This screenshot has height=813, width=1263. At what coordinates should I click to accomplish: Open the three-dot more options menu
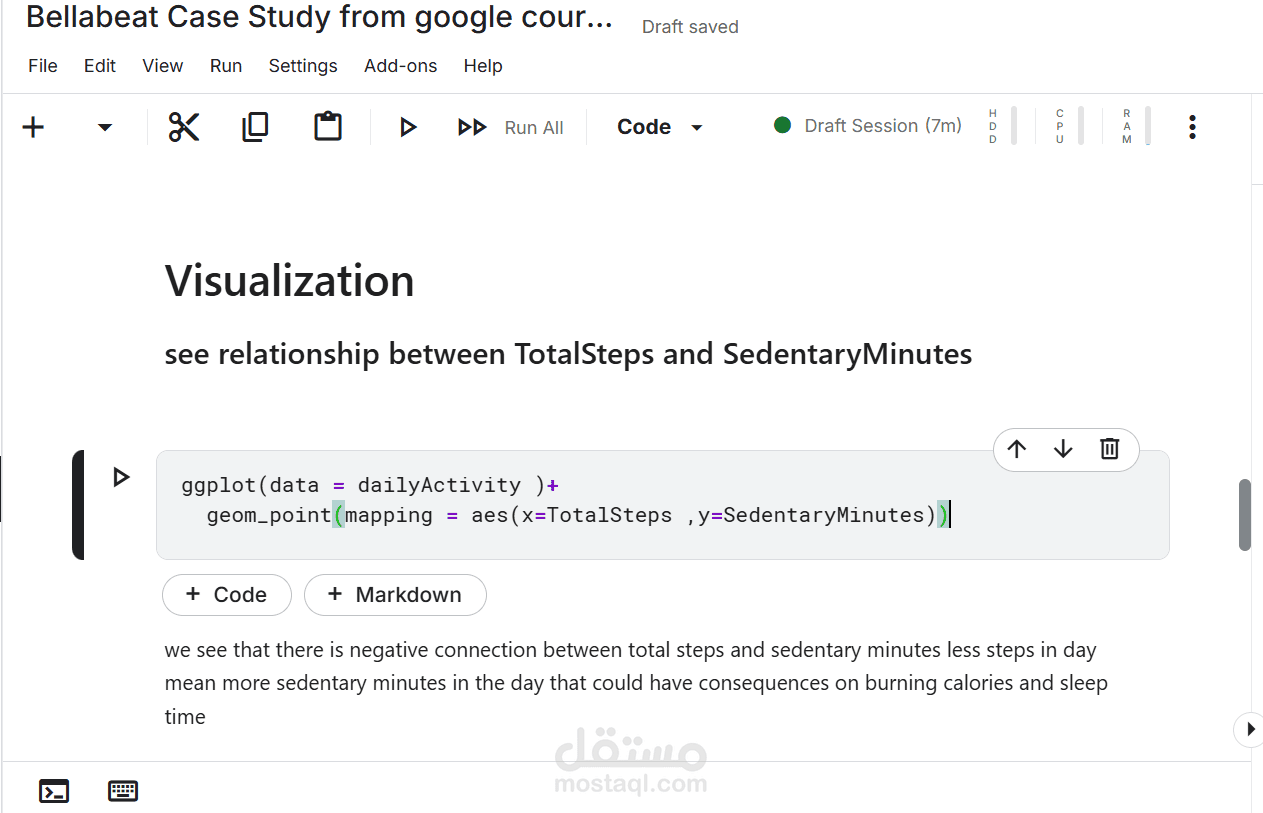pos(1192,127)
